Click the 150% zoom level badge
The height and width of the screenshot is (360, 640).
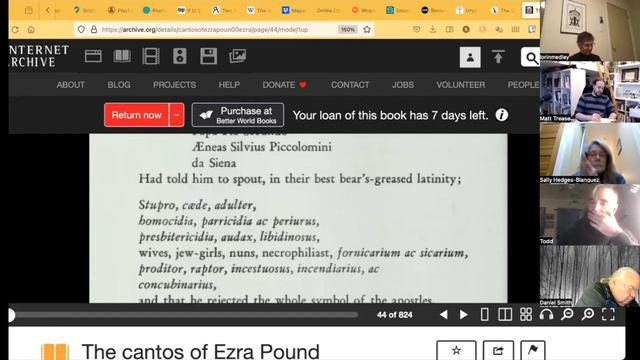click(348, 29)
